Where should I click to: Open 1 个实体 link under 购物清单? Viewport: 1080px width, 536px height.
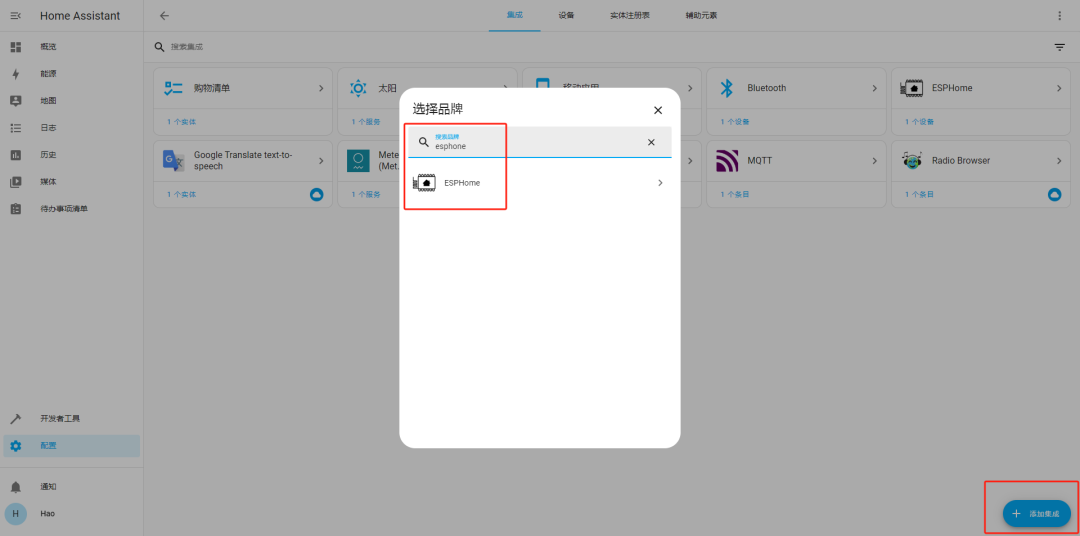[181, 122]
